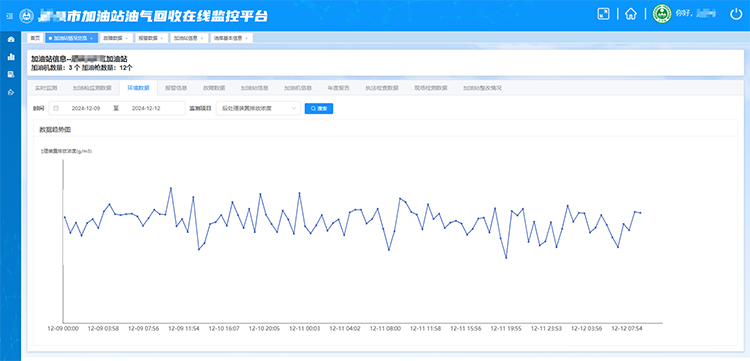
Task: Select the 环境数据 tab
Action: click(x=138, y=88)
